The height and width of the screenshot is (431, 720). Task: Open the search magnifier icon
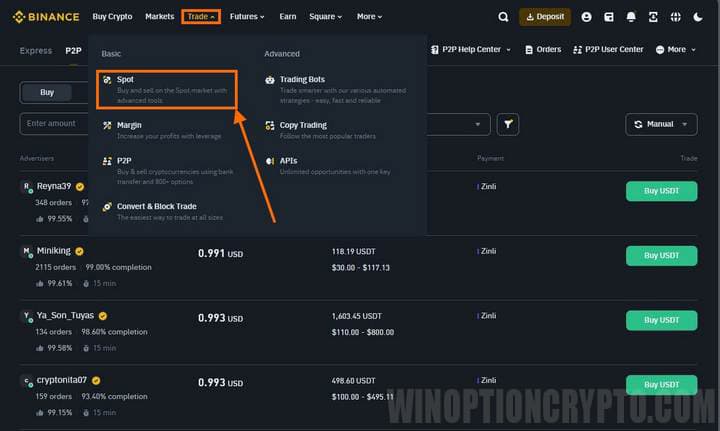click(503, 17)
